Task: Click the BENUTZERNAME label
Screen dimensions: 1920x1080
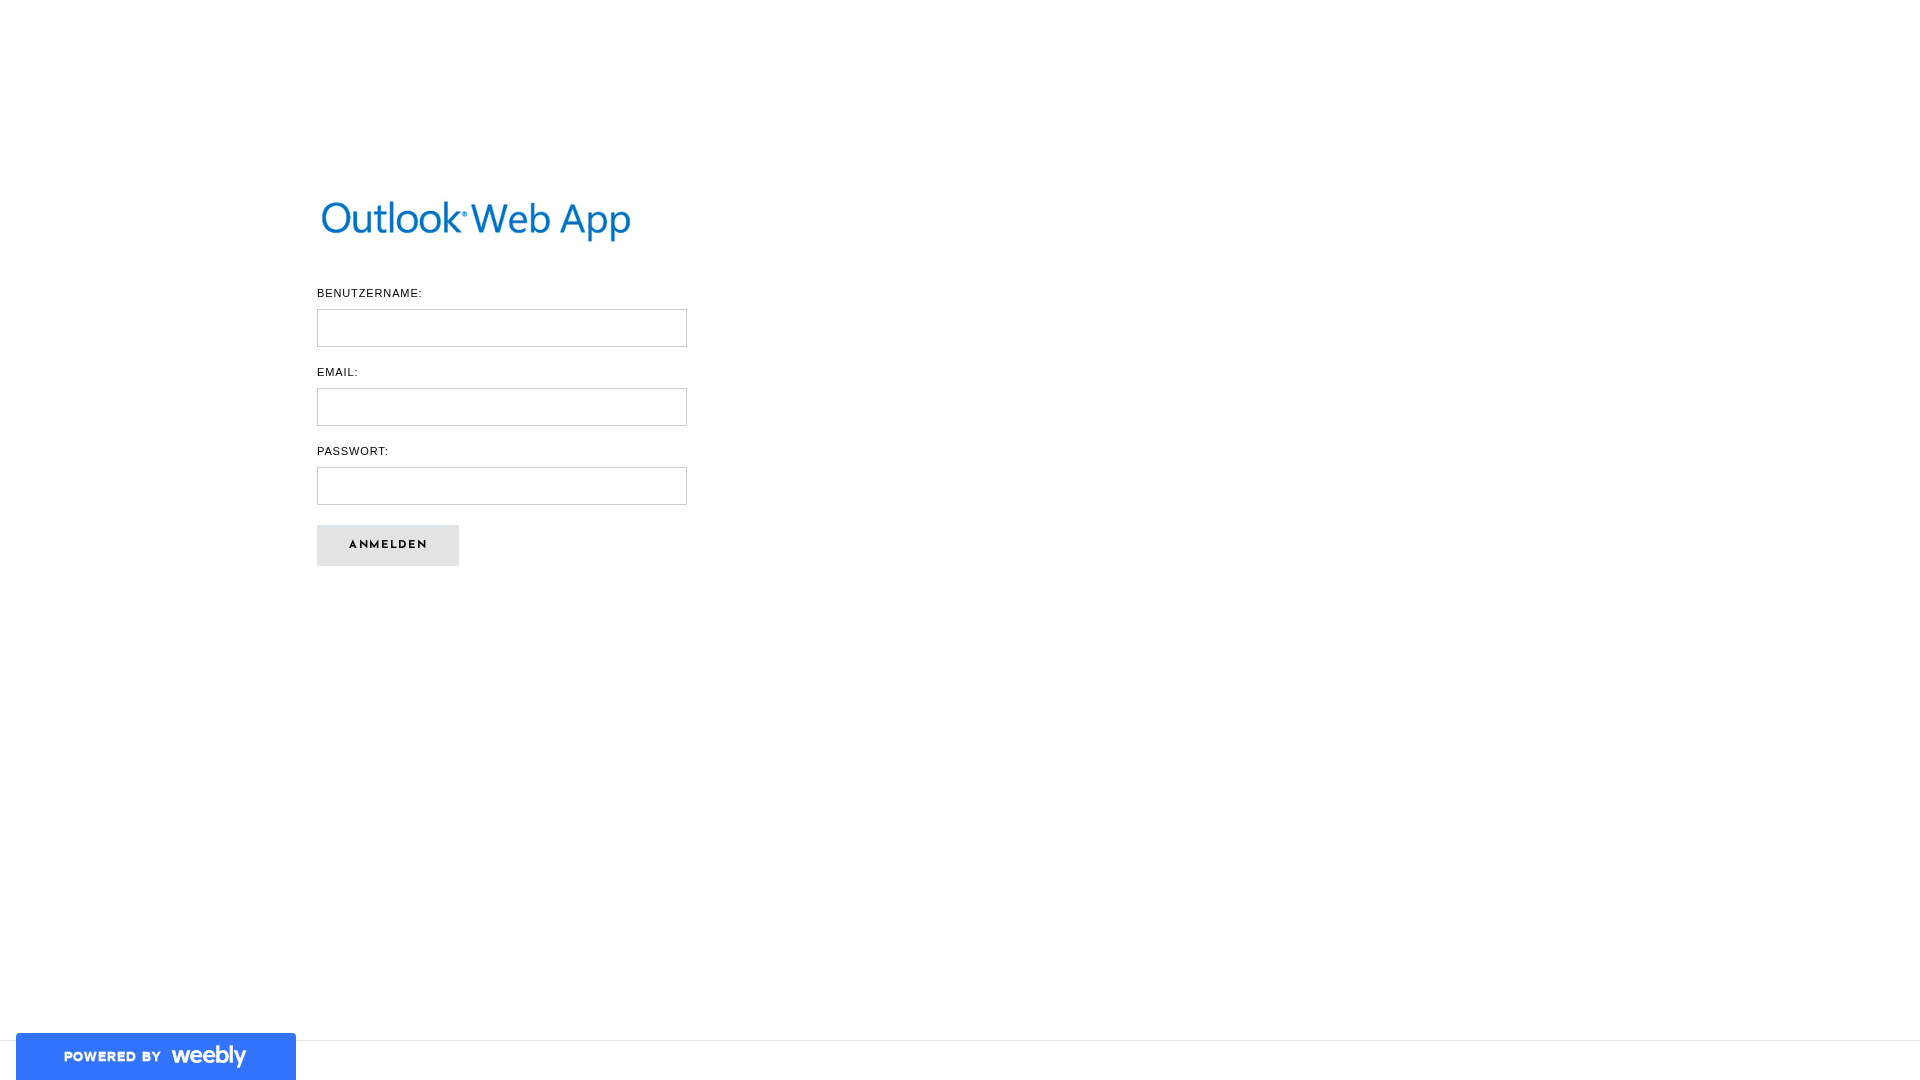Action: coord(369,293)
